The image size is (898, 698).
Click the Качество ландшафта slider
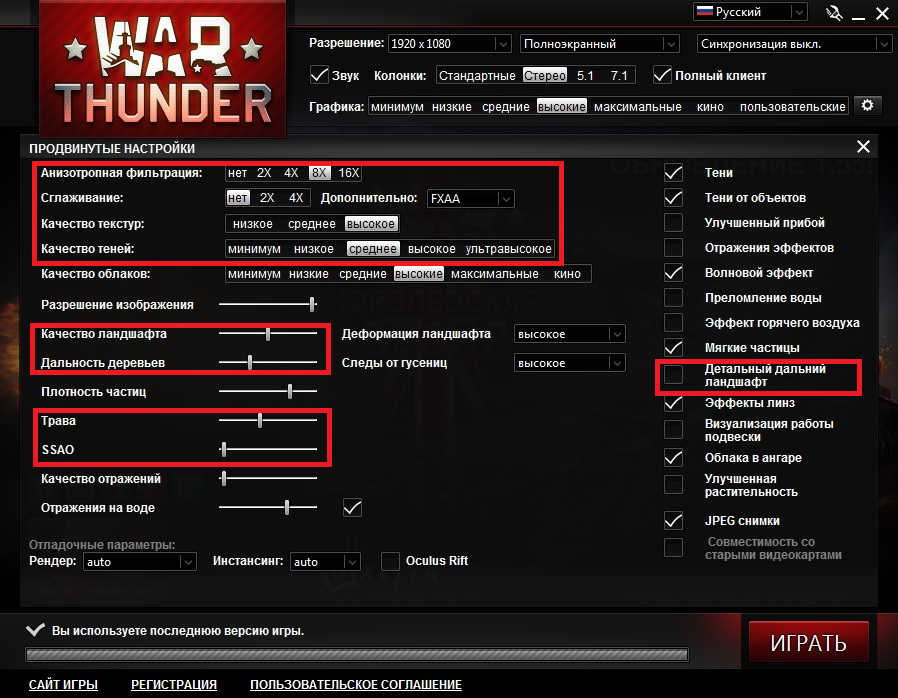coord(268,333)
